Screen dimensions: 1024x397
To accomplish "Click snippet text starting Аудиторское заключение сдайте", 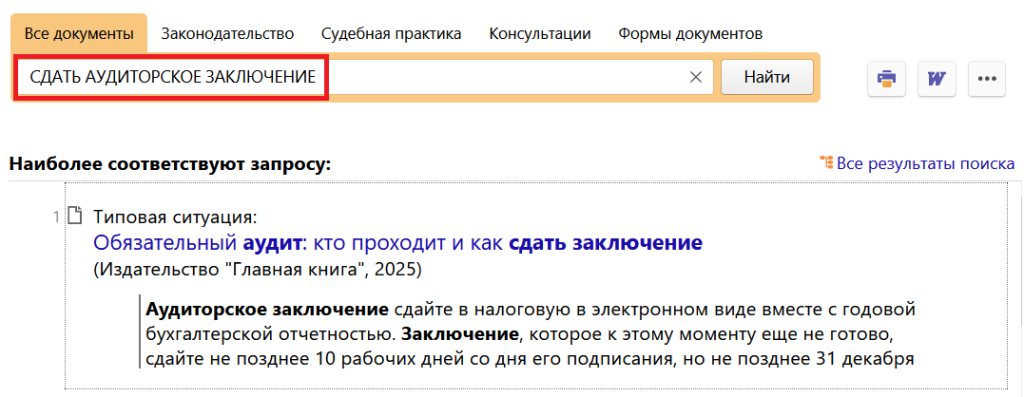I will [529, 334].
